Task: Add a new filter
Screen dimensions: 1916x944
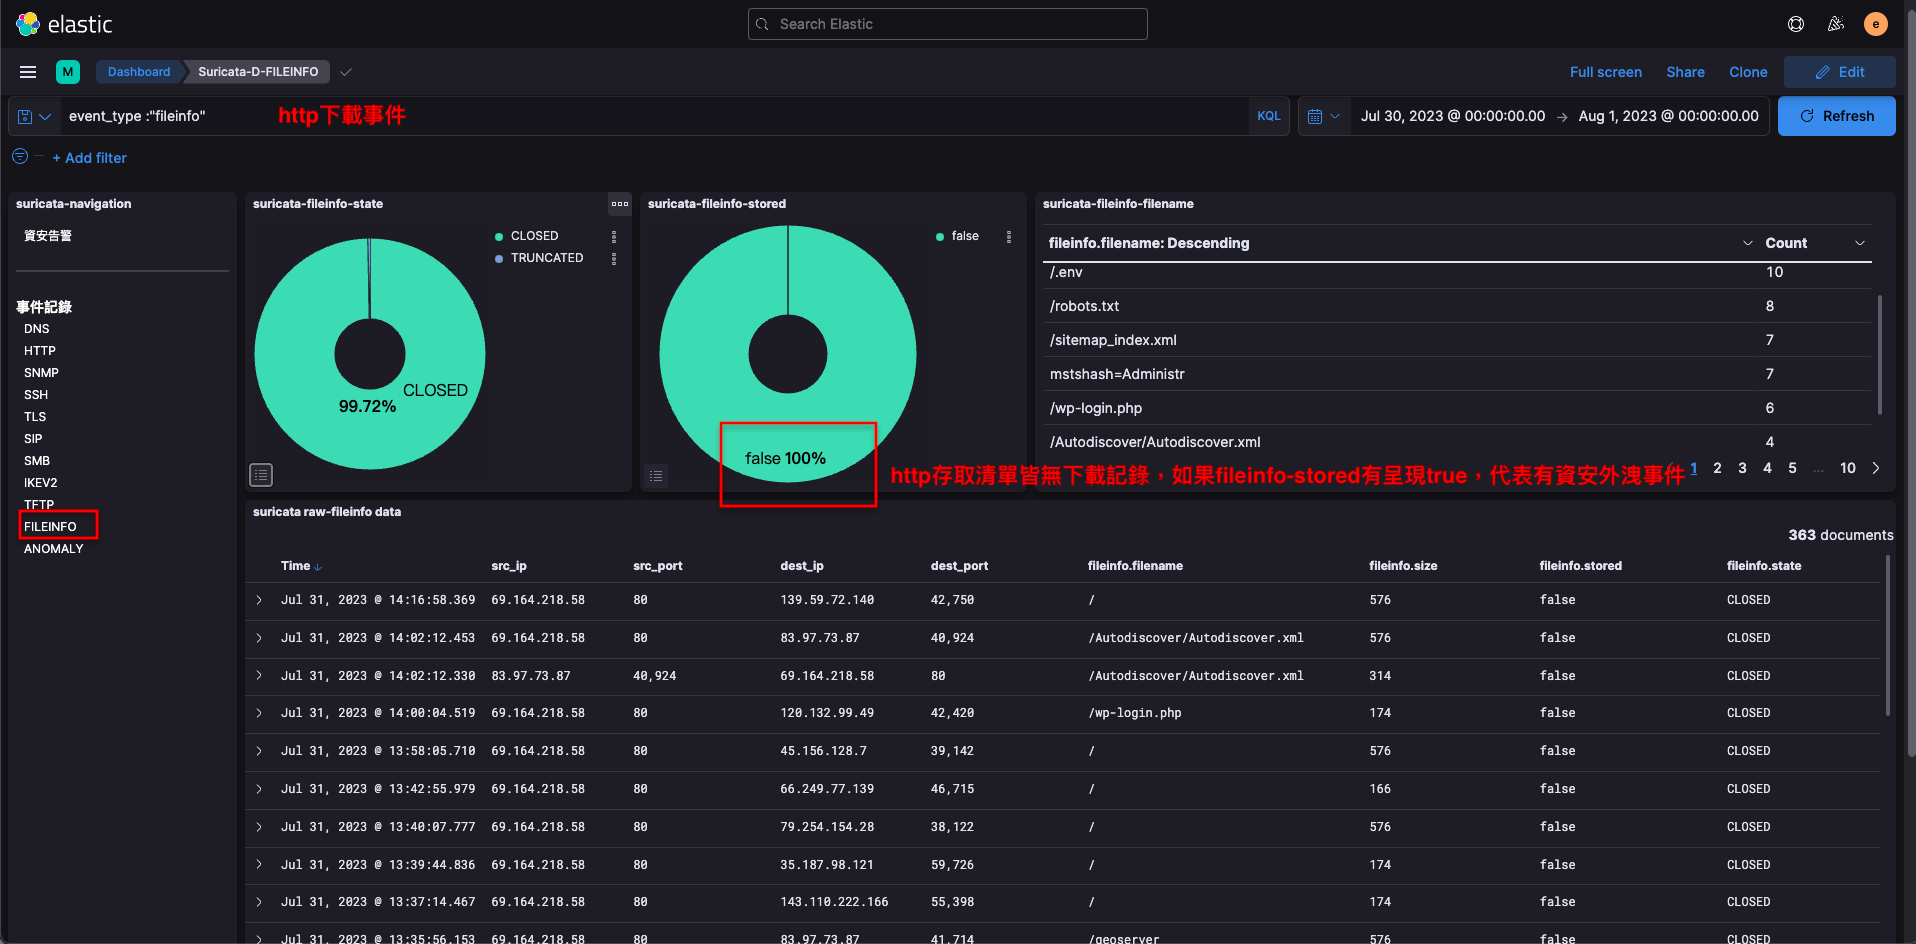Action: pyautogui.click(x=90, y=158)
